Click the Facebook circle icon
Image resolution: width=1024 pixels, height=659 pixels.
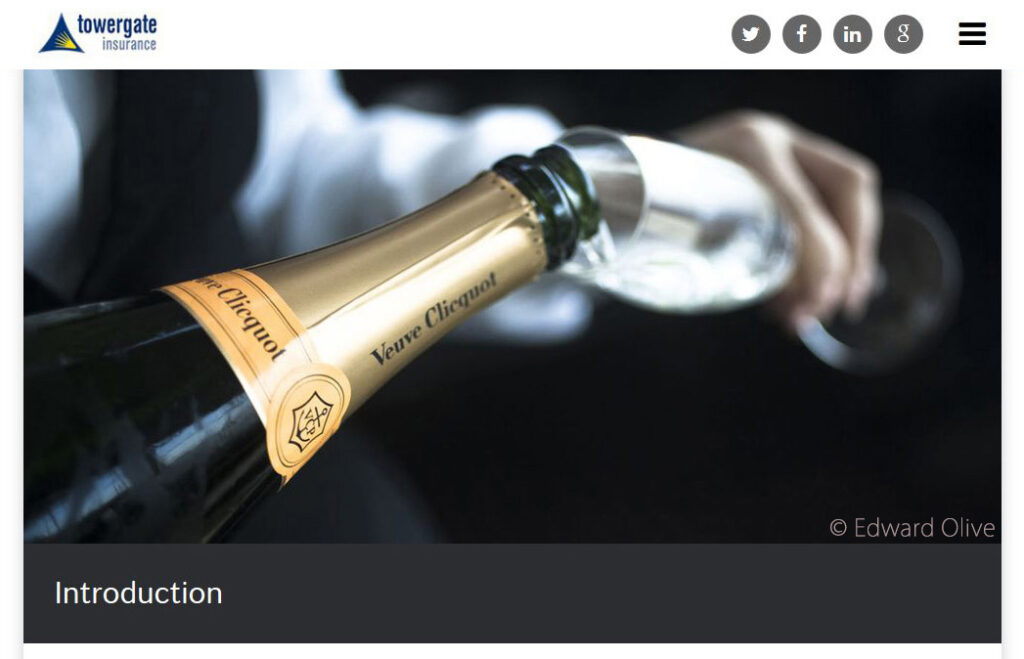tap(801, 34)
